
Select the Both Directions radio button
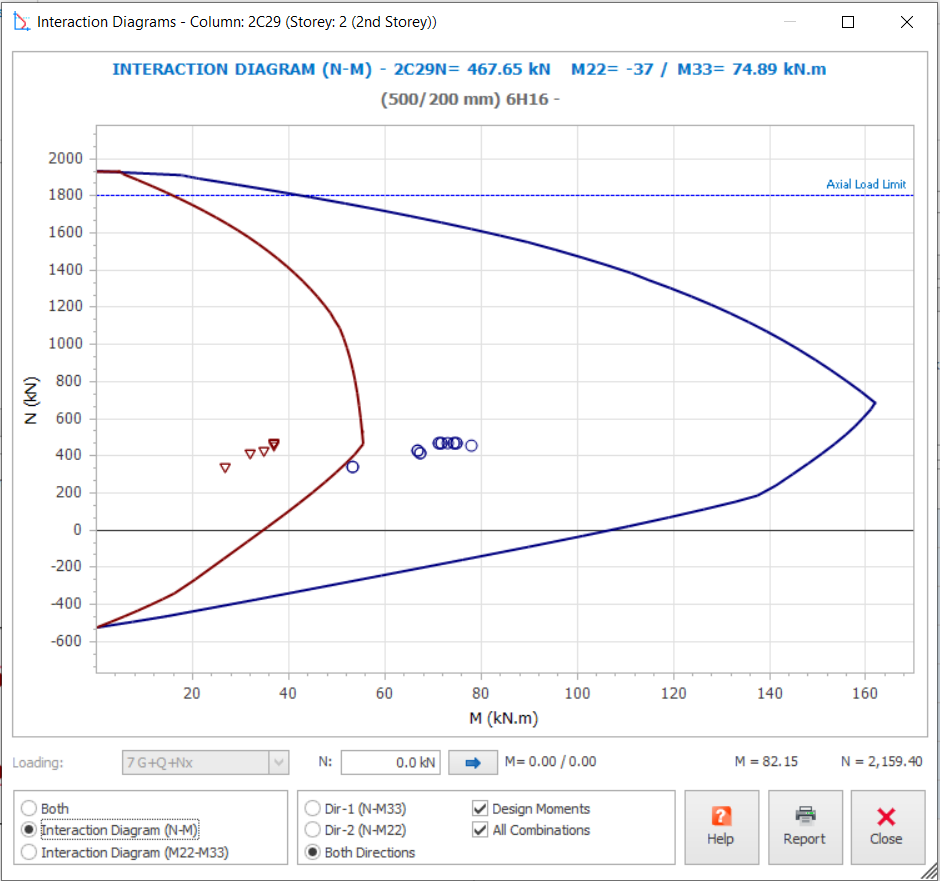coord(313,852)
